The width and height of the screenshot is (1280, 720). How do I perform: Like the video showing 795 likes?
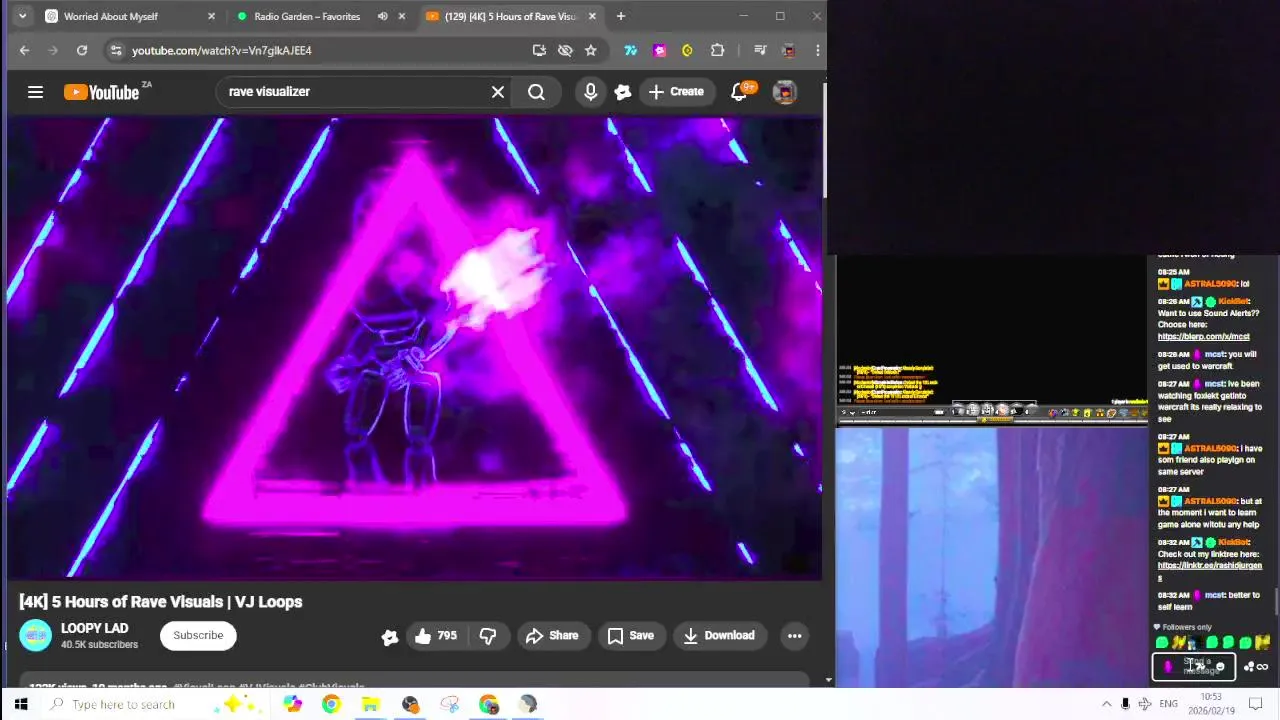pos(436,635)
